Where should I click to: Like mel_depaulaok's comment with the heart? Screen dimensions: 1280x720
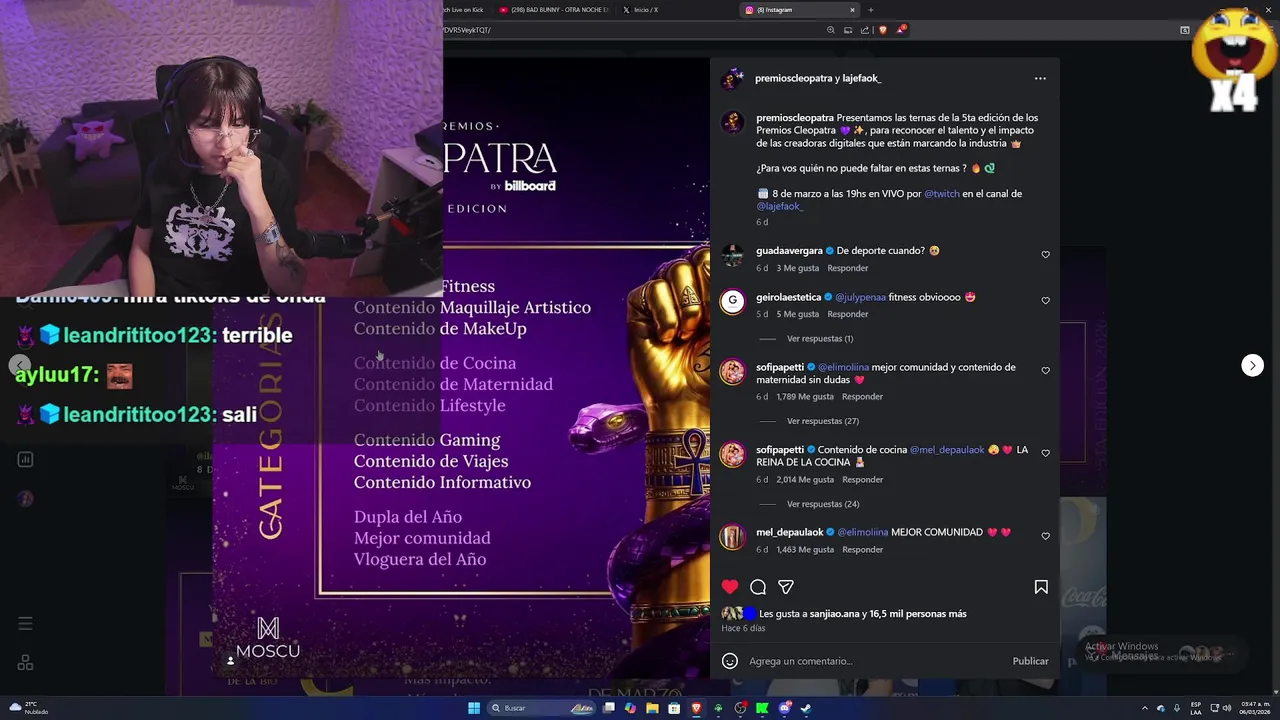click(x=1046, y=537)
